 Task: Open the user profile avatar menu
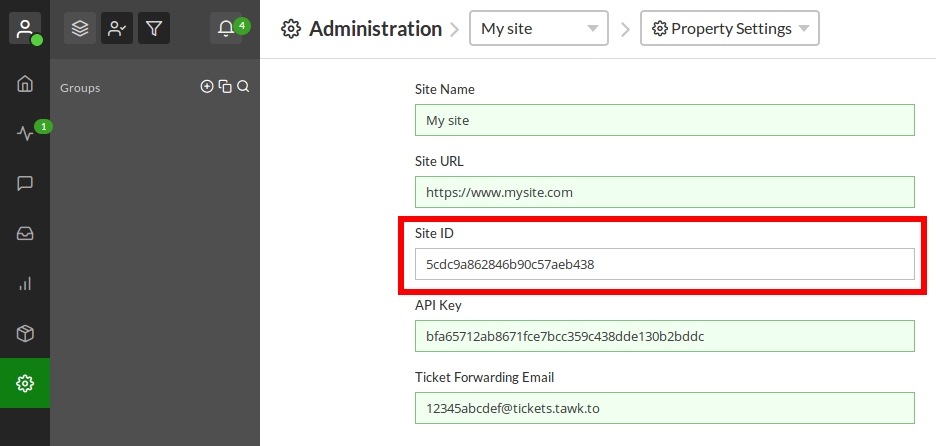click(x=25, y=28)
